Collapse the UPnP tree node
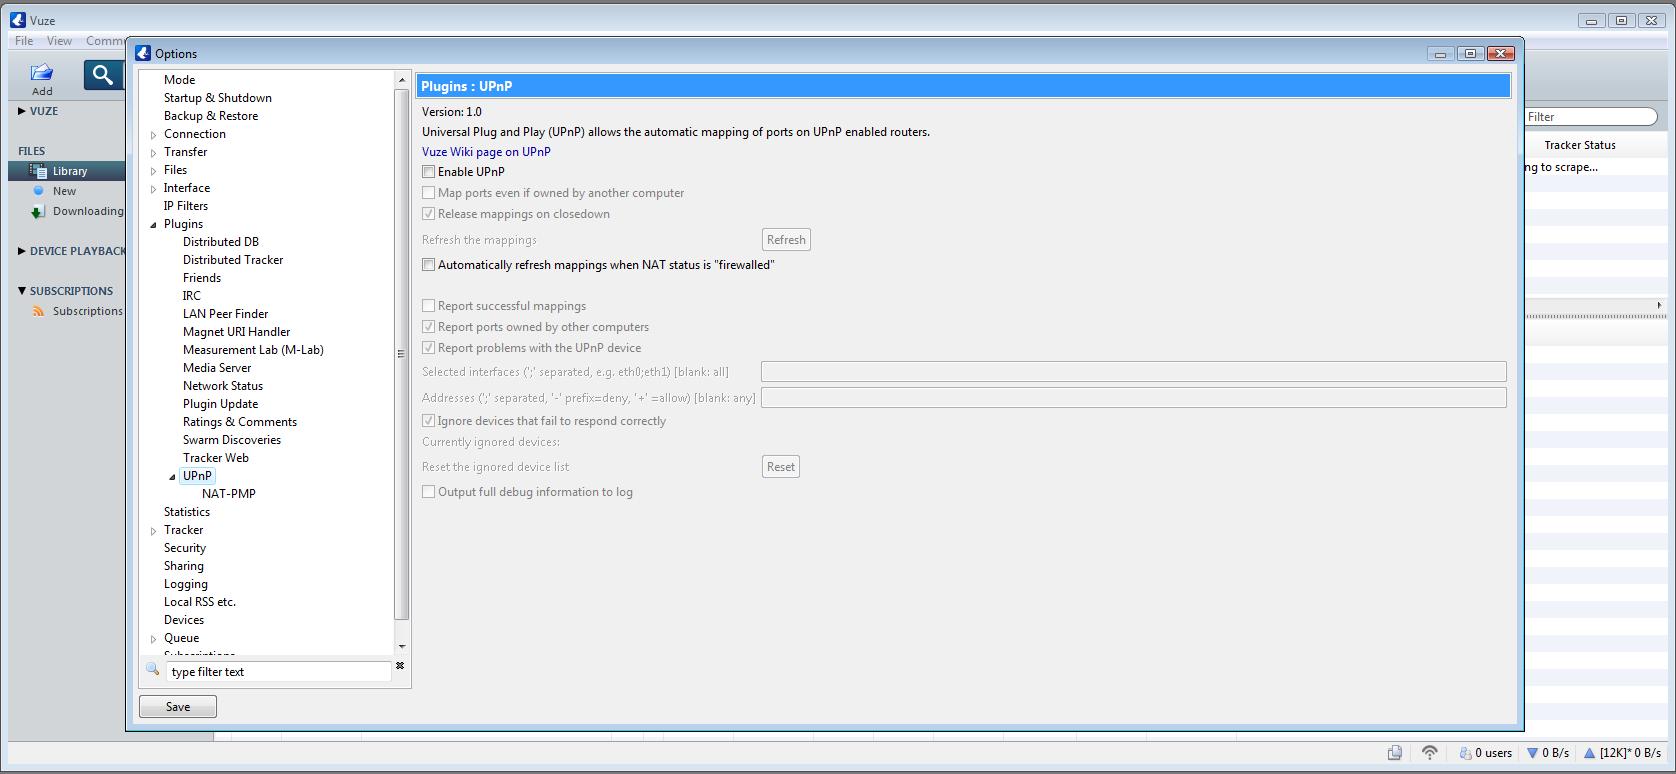The width and height of the screenshot is (1676, 774). tap(173, 477)
